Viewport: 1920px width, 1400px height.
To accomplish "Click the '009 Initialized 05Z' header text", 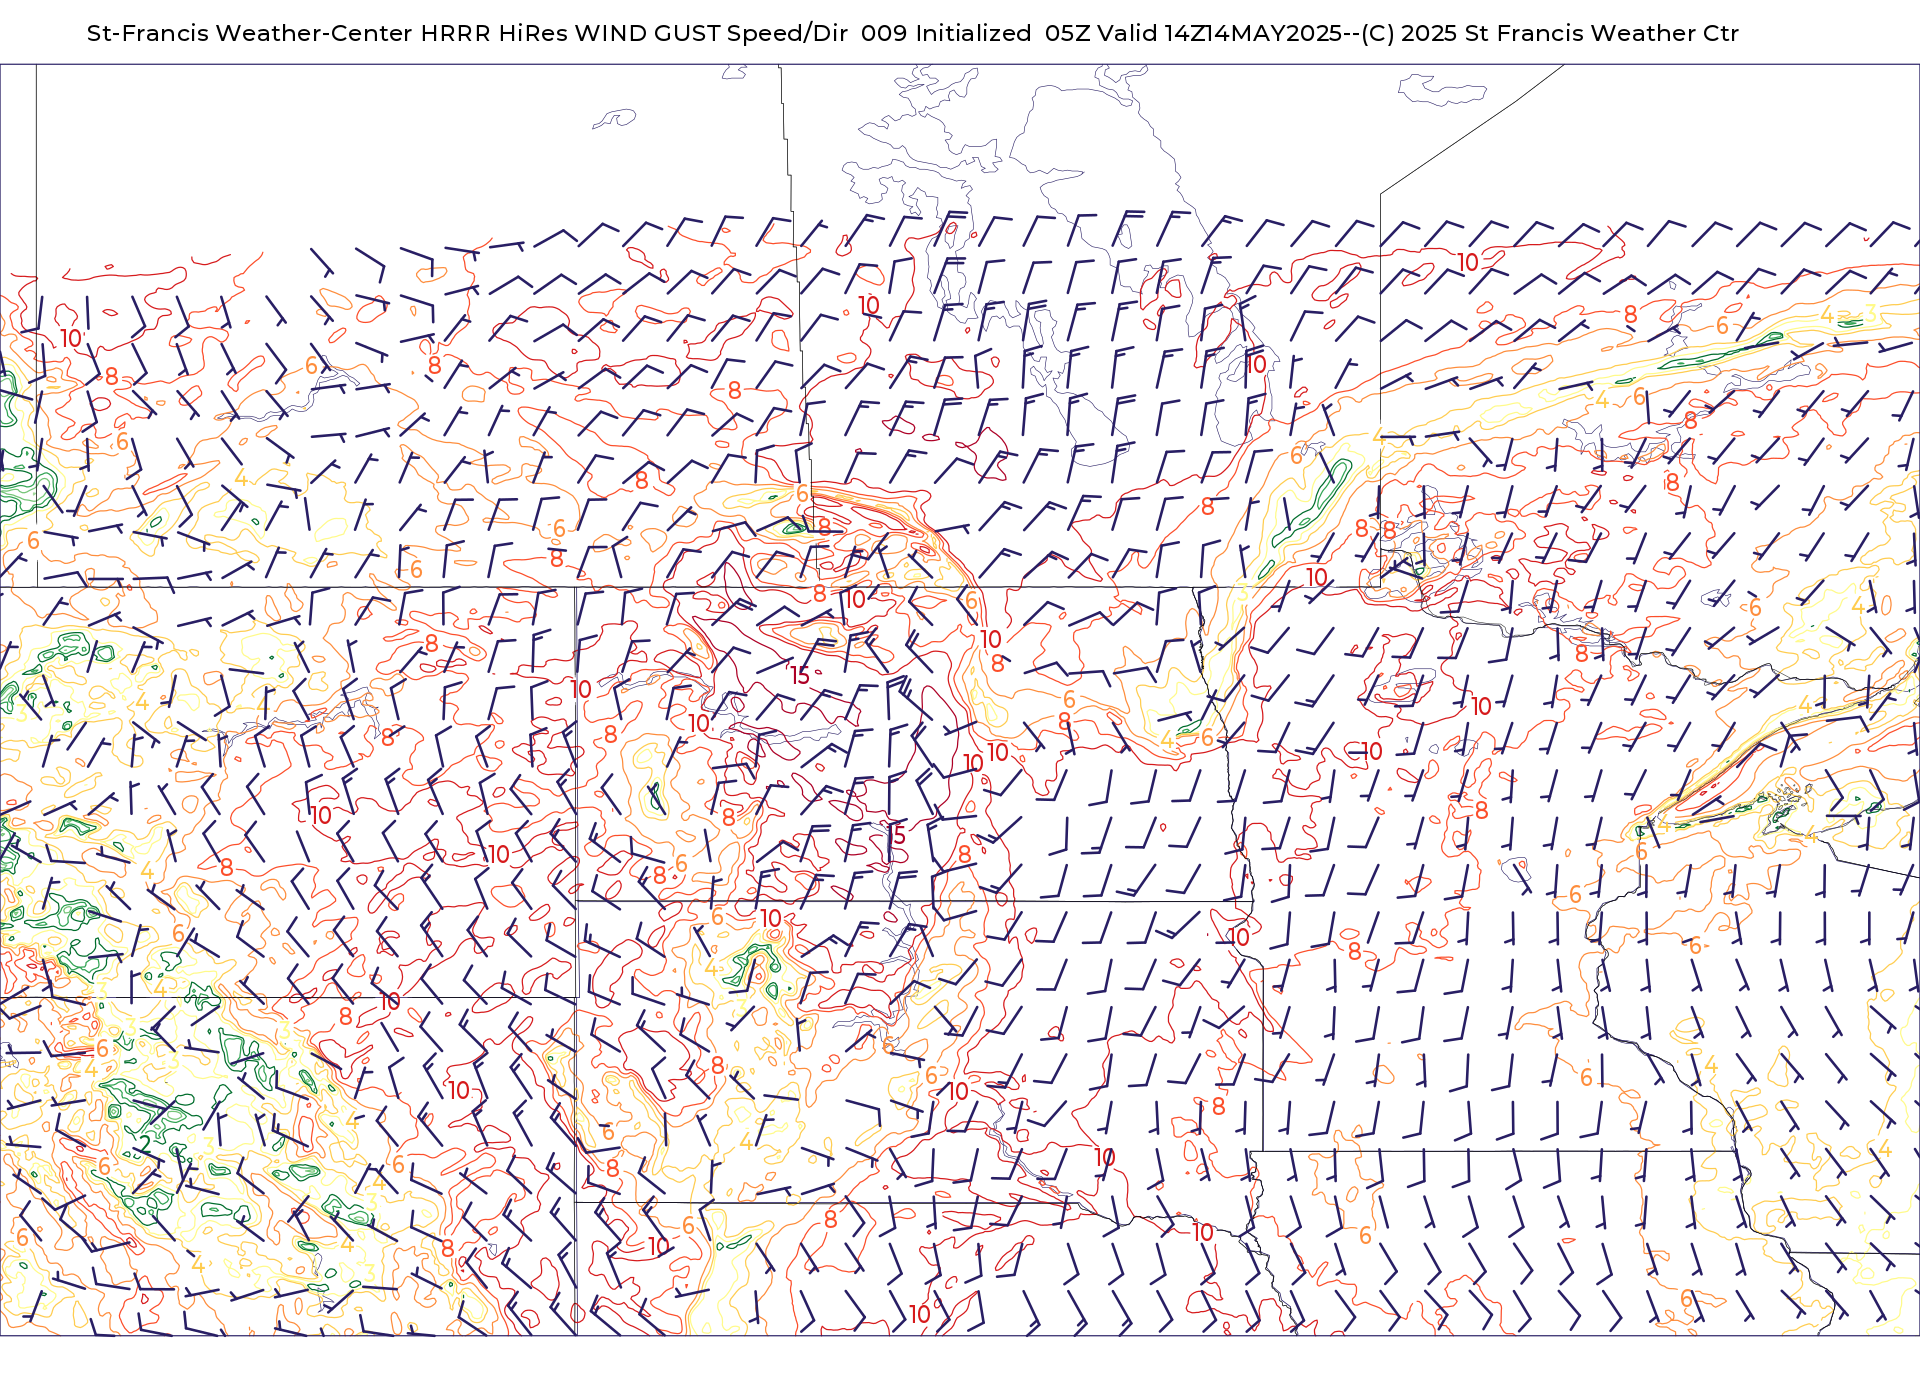I will [x=976, y=33].
